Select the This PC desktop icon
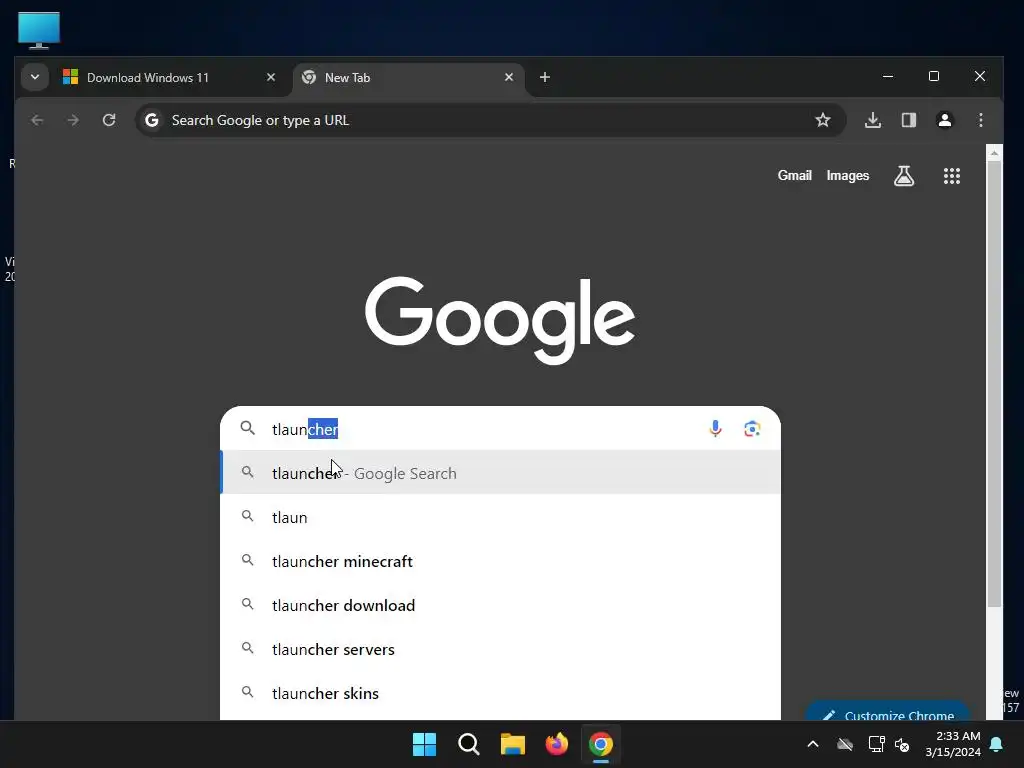1024x768 pixels. (x=39, y=30)
